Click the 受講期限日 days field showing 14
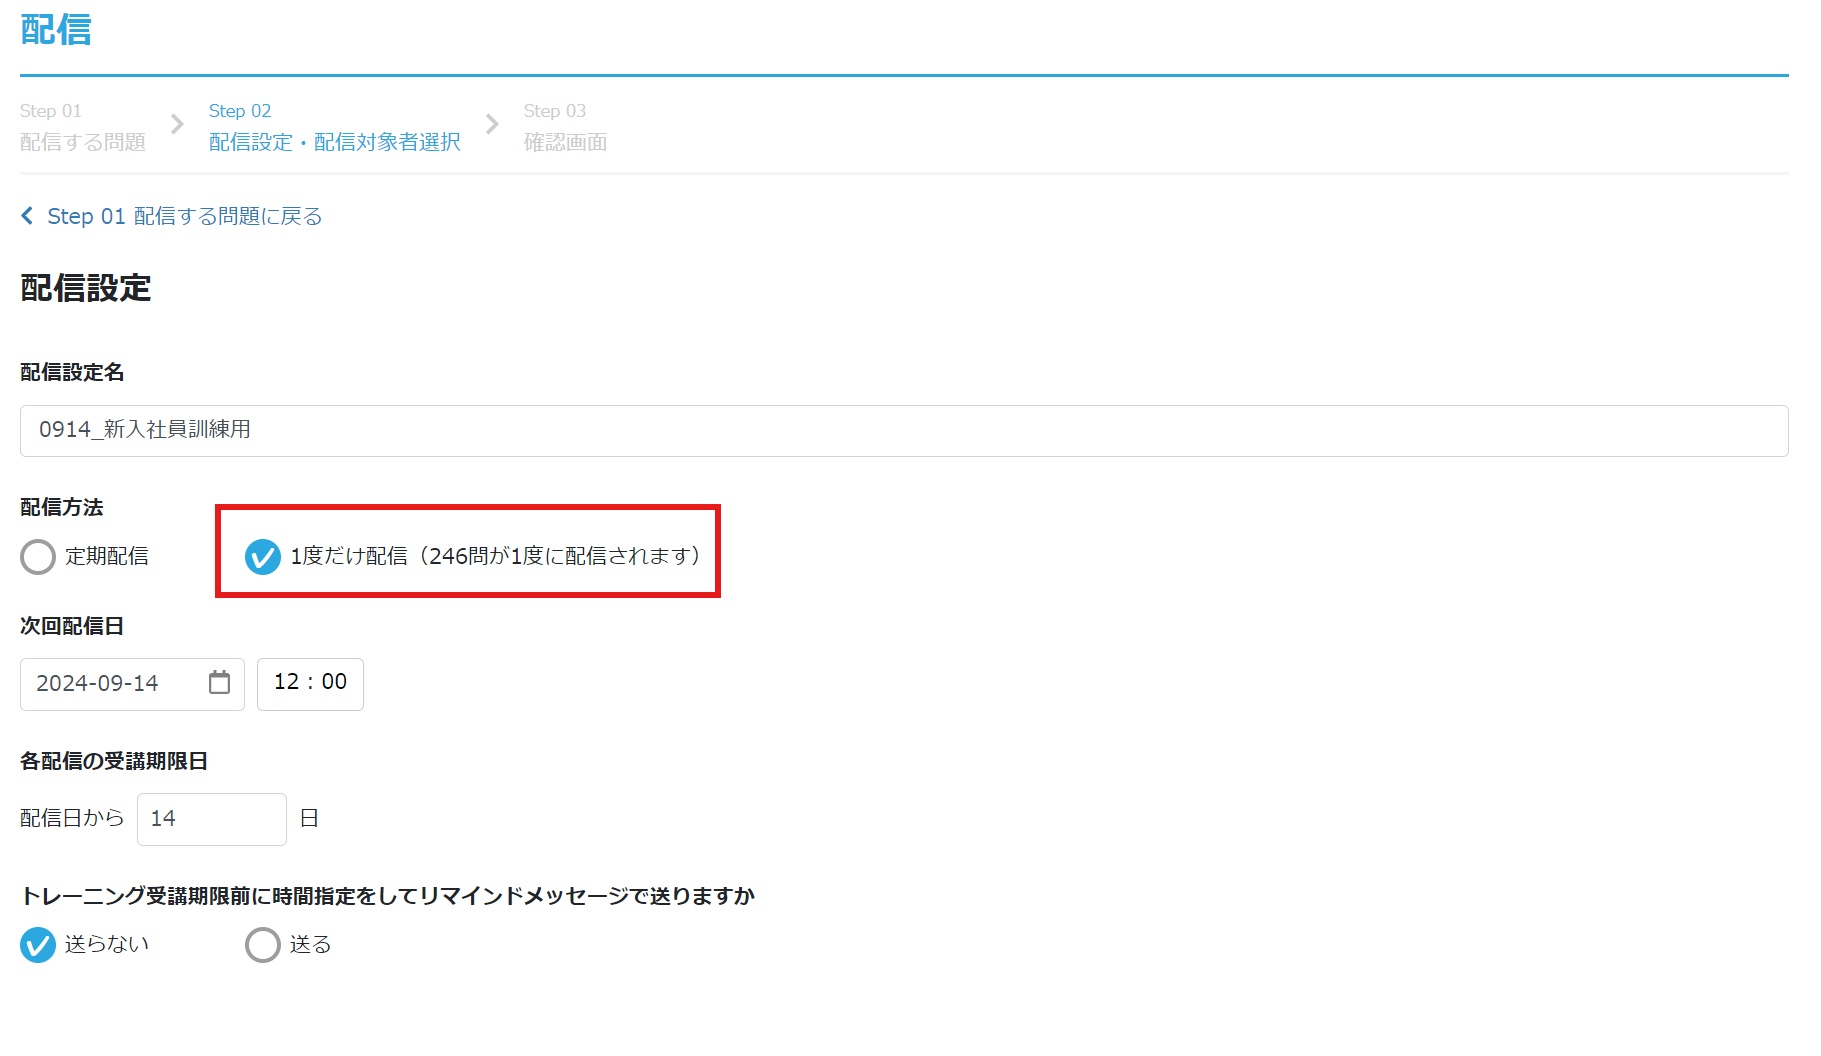Screen dimensions: 1821x1056 [x=212, y=819]
